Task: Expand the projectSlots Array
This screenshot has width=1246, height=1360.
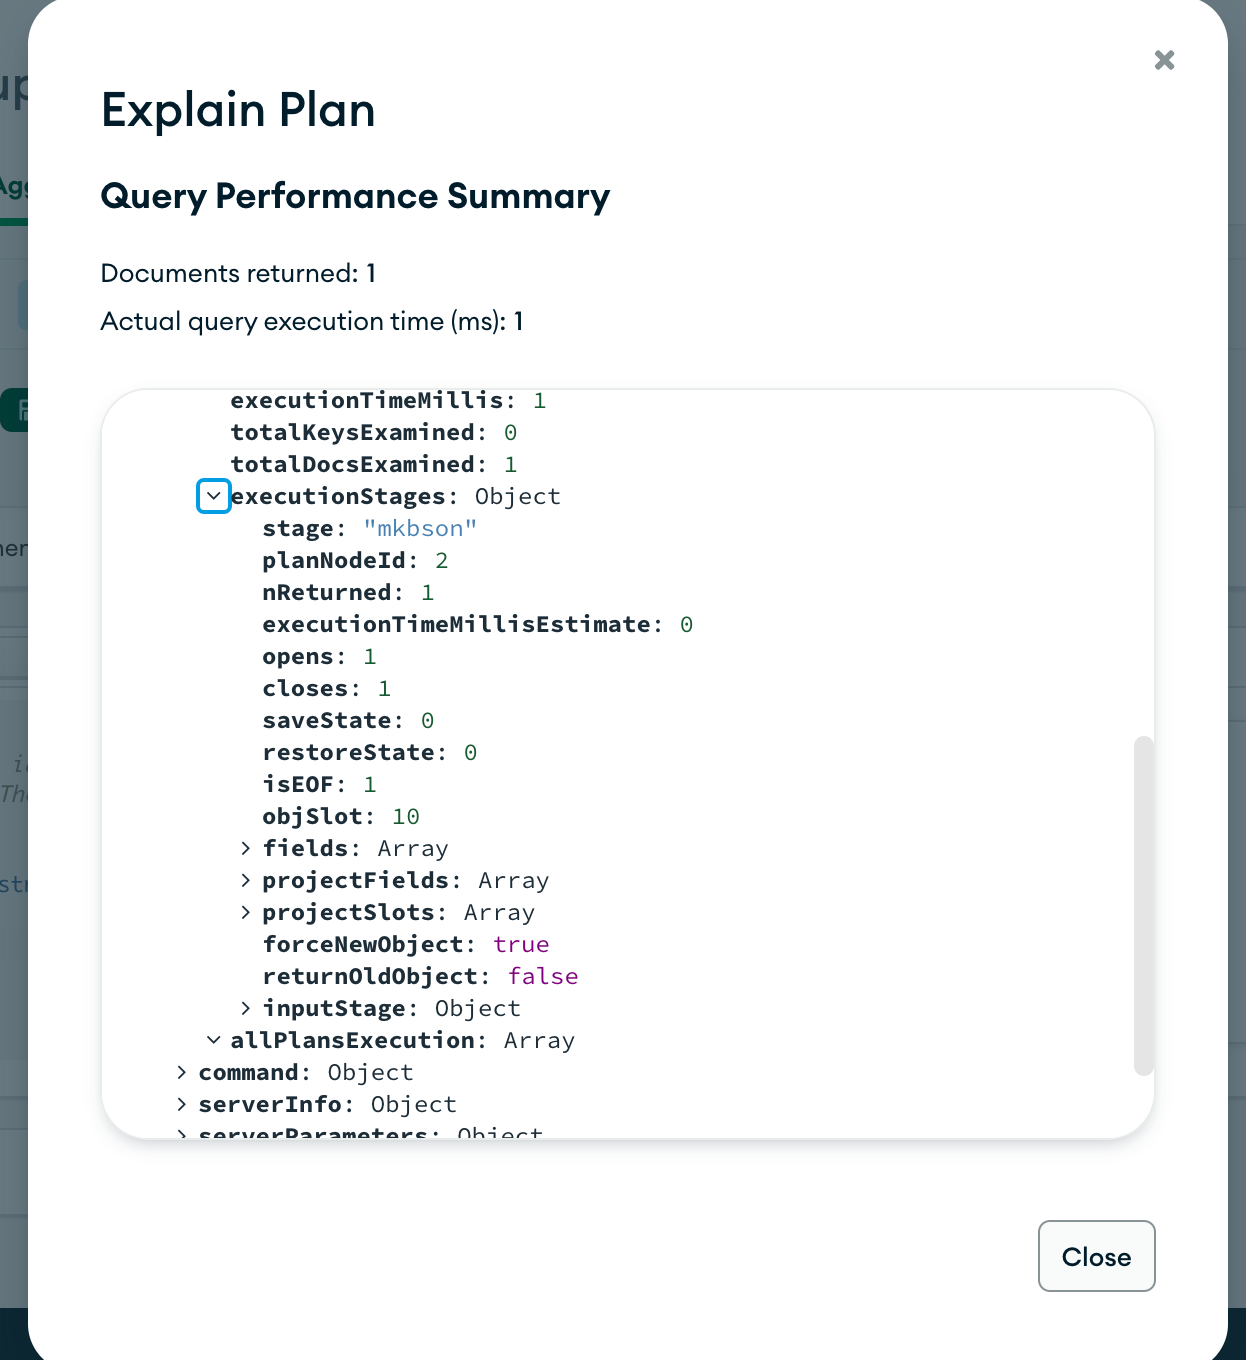Action: tap(246, 912)
